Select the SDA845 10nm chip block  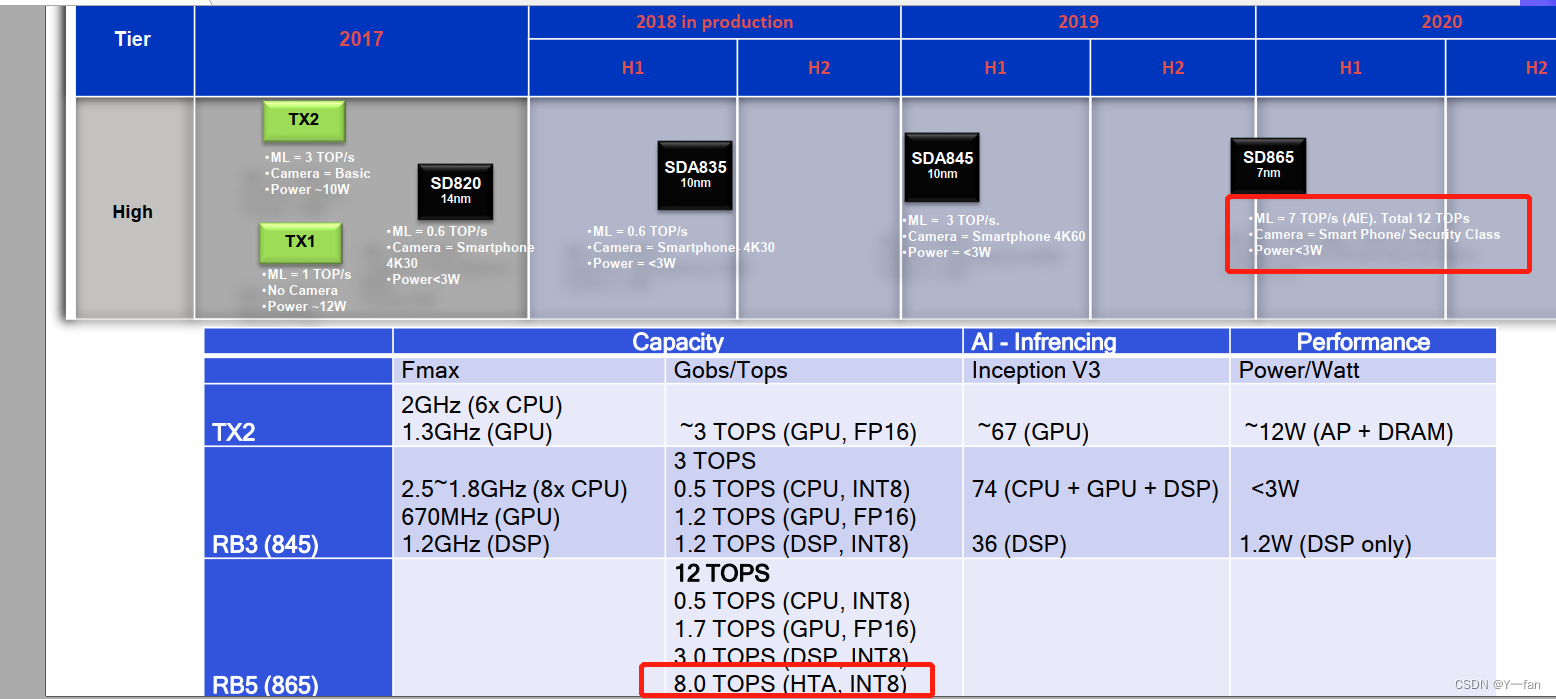(x=942, y=166)
